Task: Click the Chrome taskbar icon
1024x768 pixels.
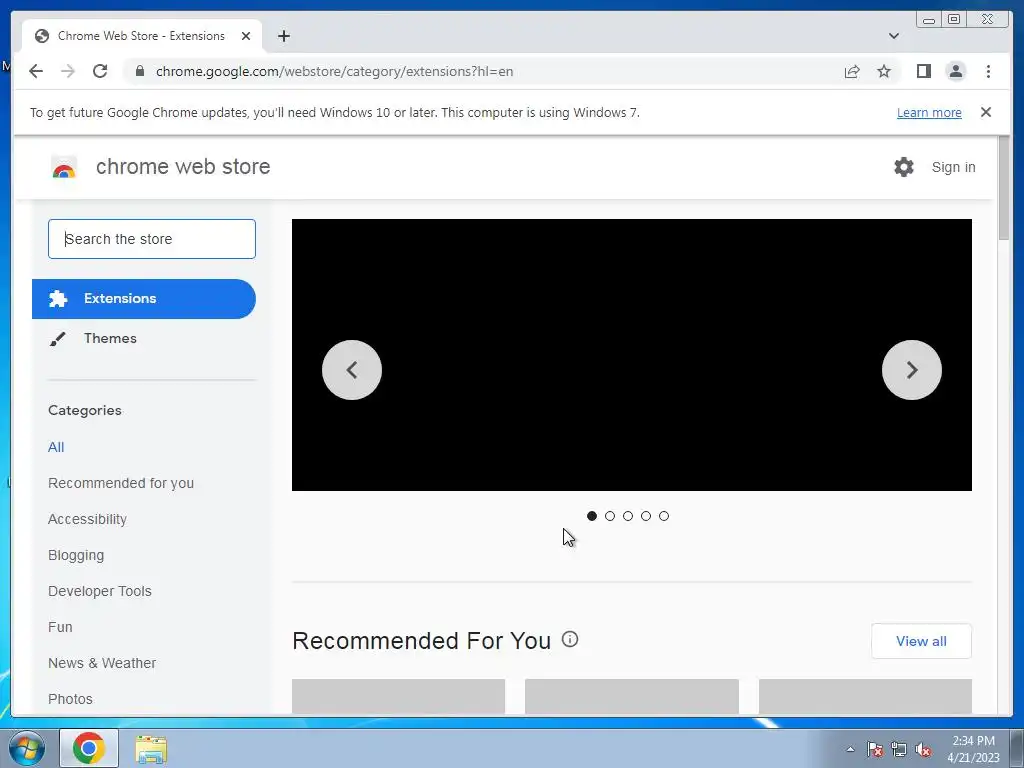Action: [89, 748]
